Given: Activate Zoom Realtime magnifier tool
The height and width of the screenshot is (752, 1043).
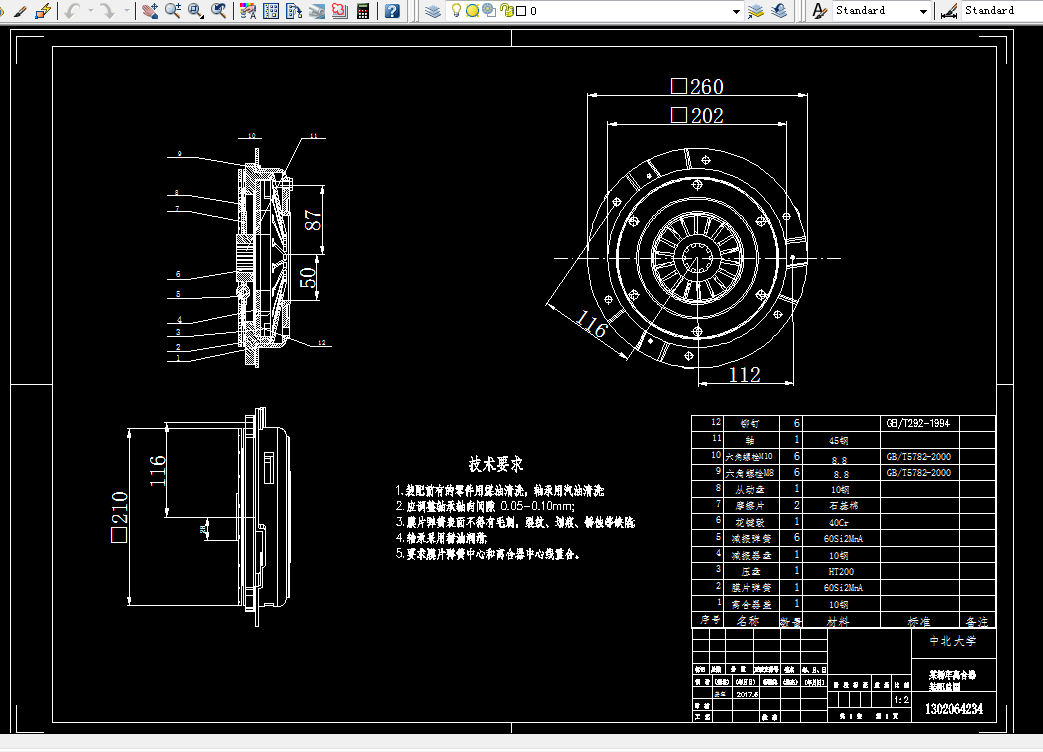Looking at the screenshot, I should [x=173, y=11].
